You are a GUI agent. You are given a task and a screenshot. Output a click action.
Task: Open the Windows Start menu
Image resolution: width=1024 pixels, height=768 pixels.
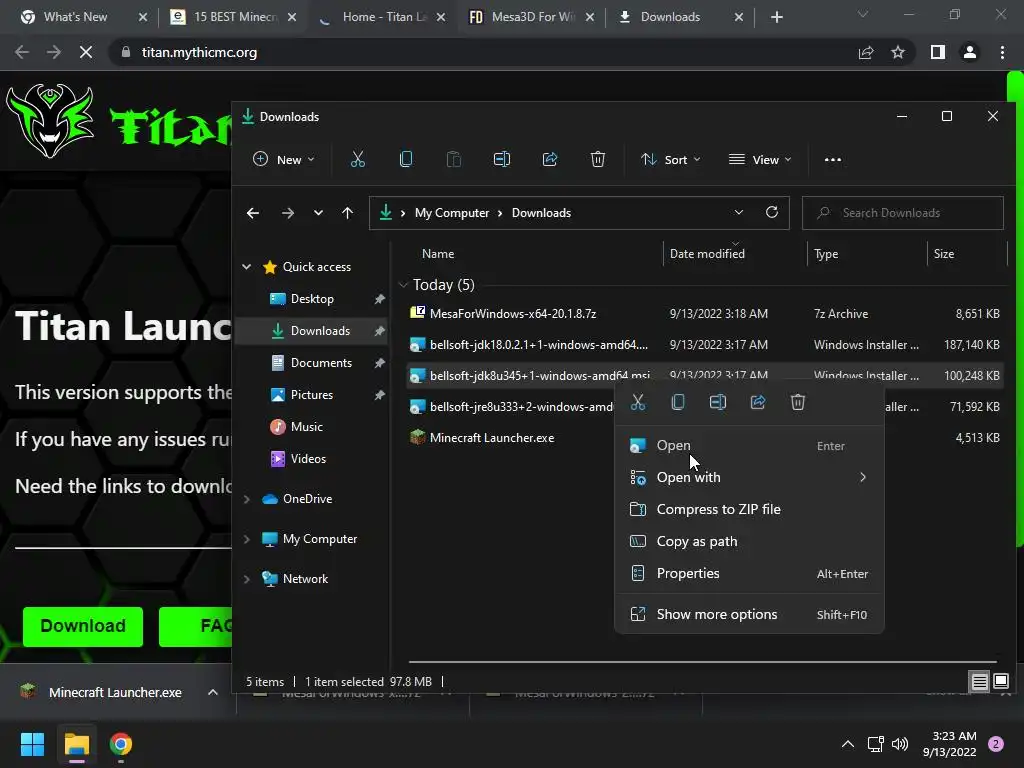tap(32, 744)
